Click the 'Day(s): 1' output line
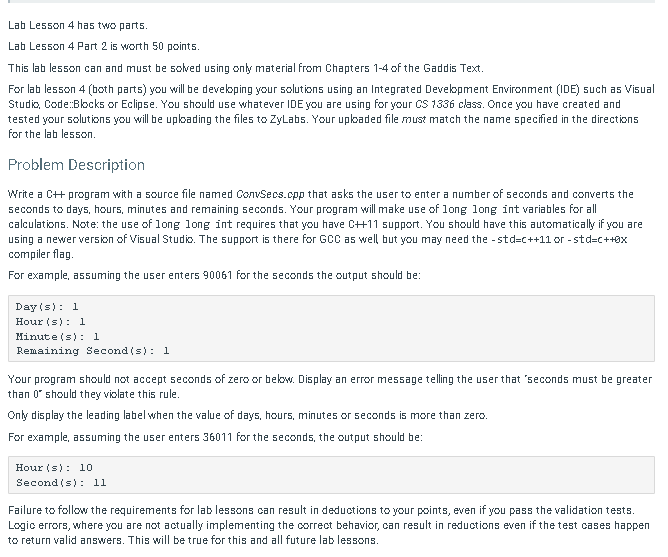This screenshot has width=668, height=557. [x=47, y=307]
